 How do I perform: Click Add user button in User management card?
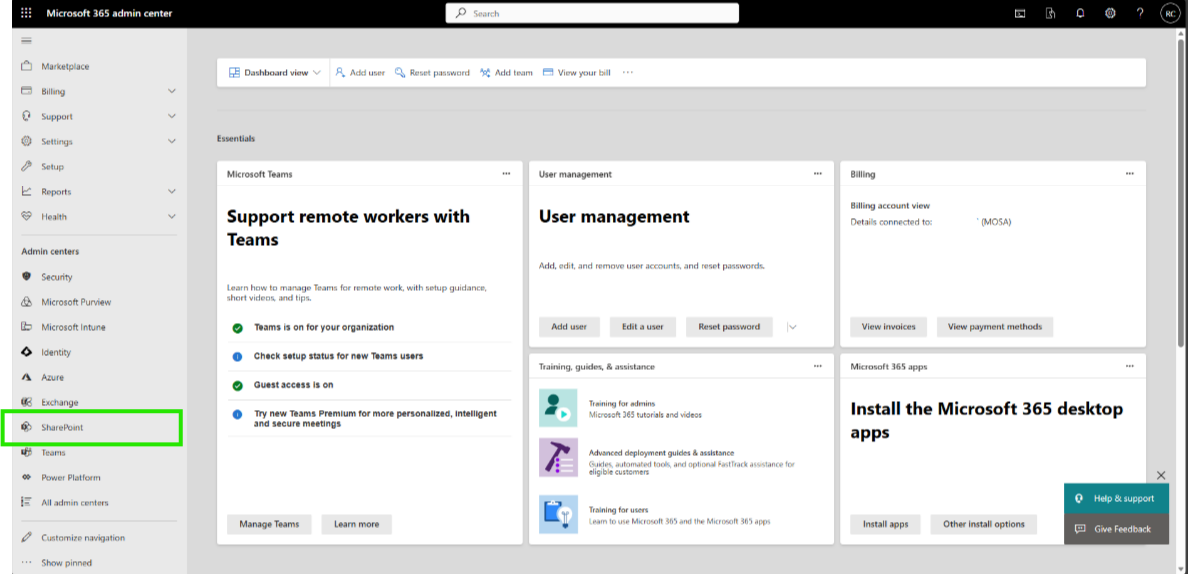569,327
